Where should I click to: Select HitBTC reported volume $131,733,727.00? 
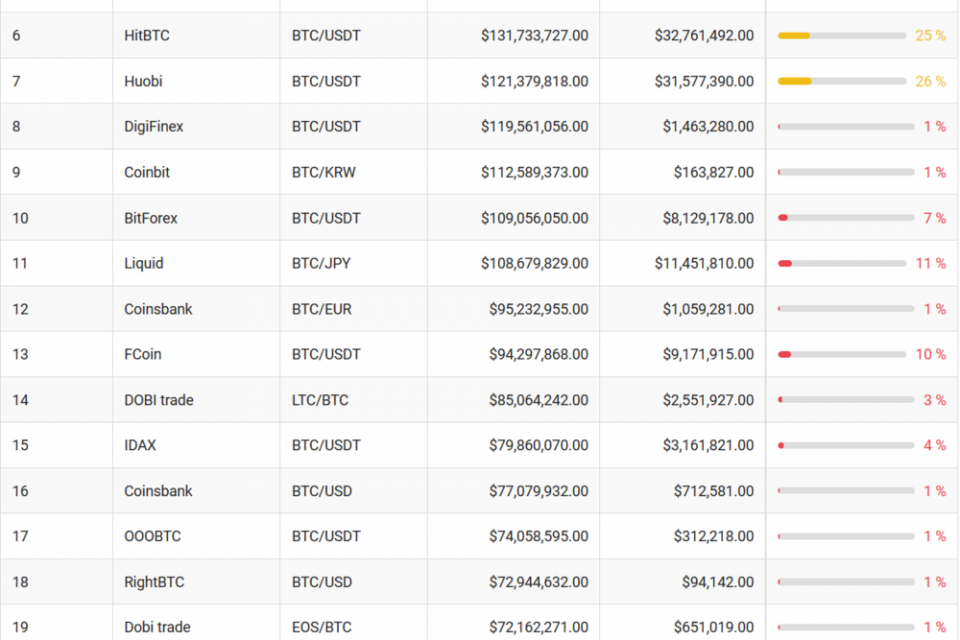[534, 36]
